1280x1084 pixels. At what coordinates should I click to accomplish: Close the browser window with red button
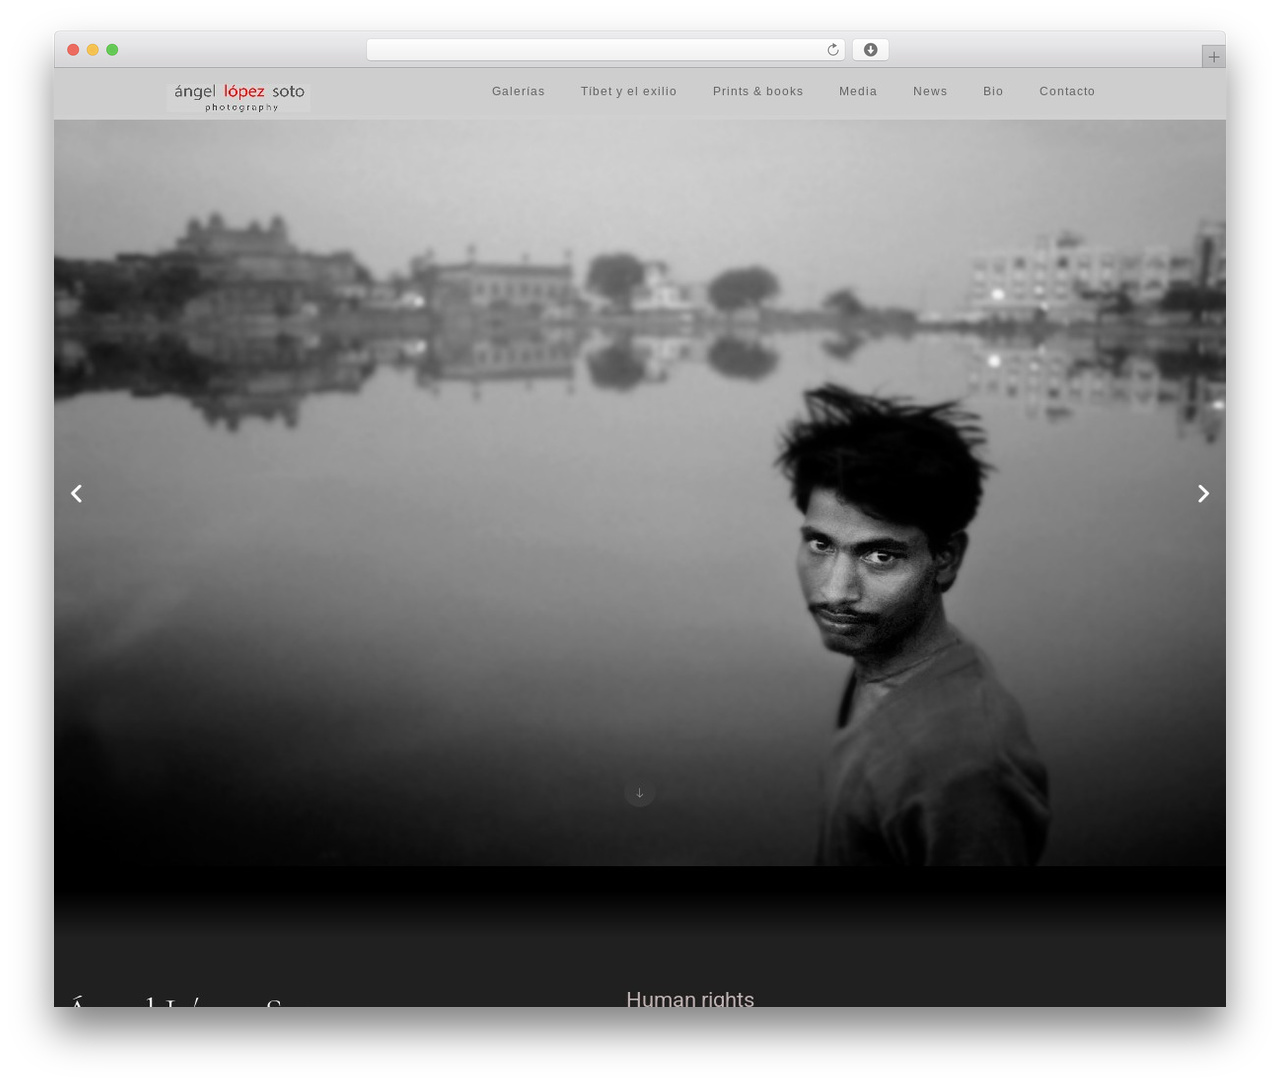pos(73,50)
